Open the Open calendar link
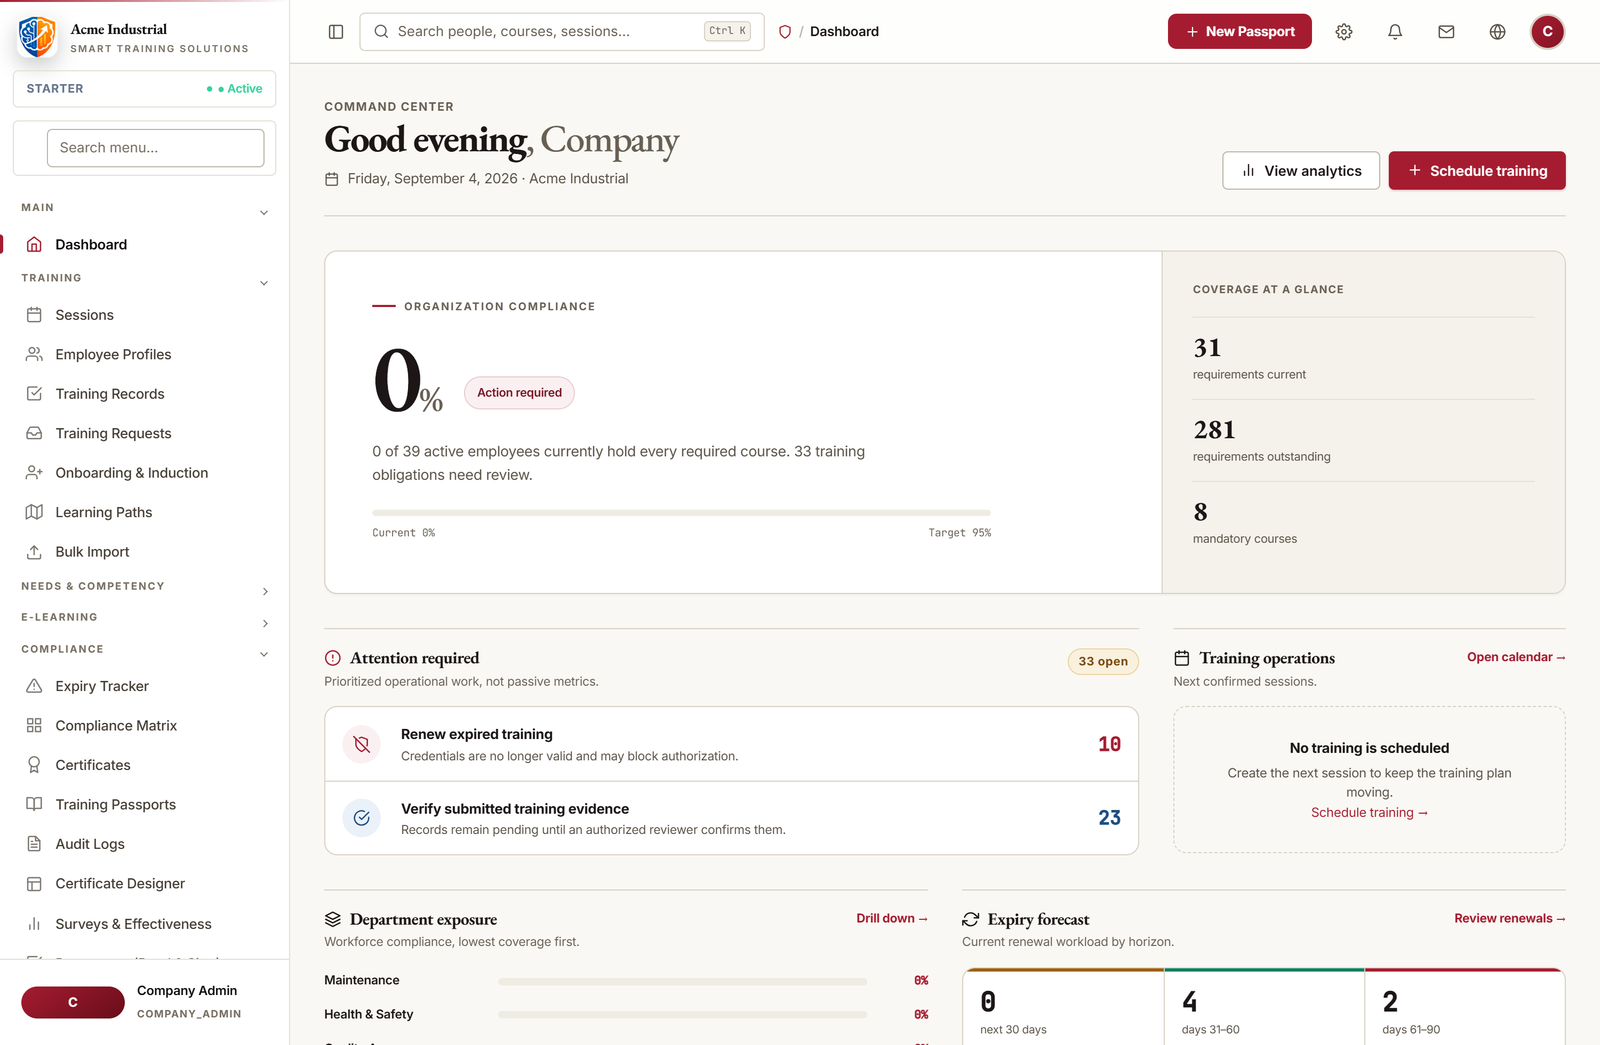1600x1045 pixels. click(x=1516, y=657)
